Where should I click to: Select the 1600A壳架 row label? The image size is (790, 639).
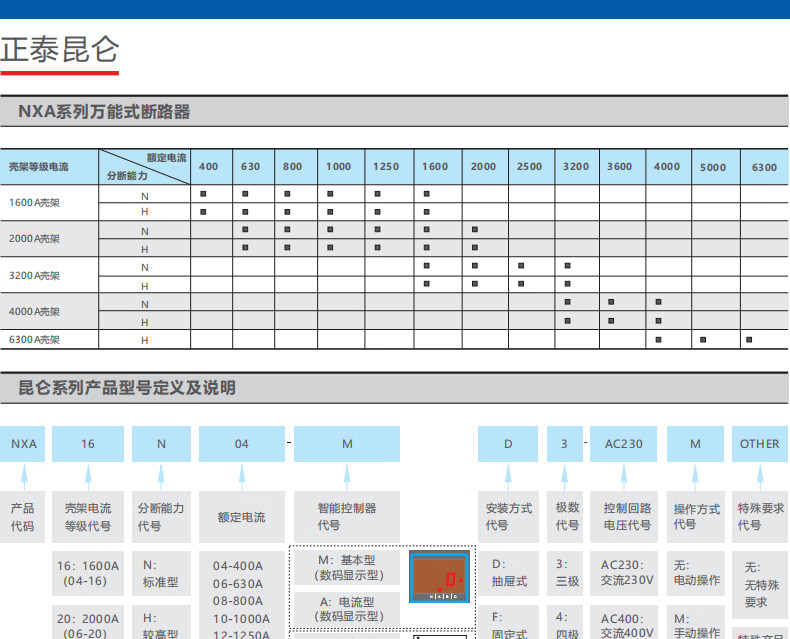click(35, 203)
